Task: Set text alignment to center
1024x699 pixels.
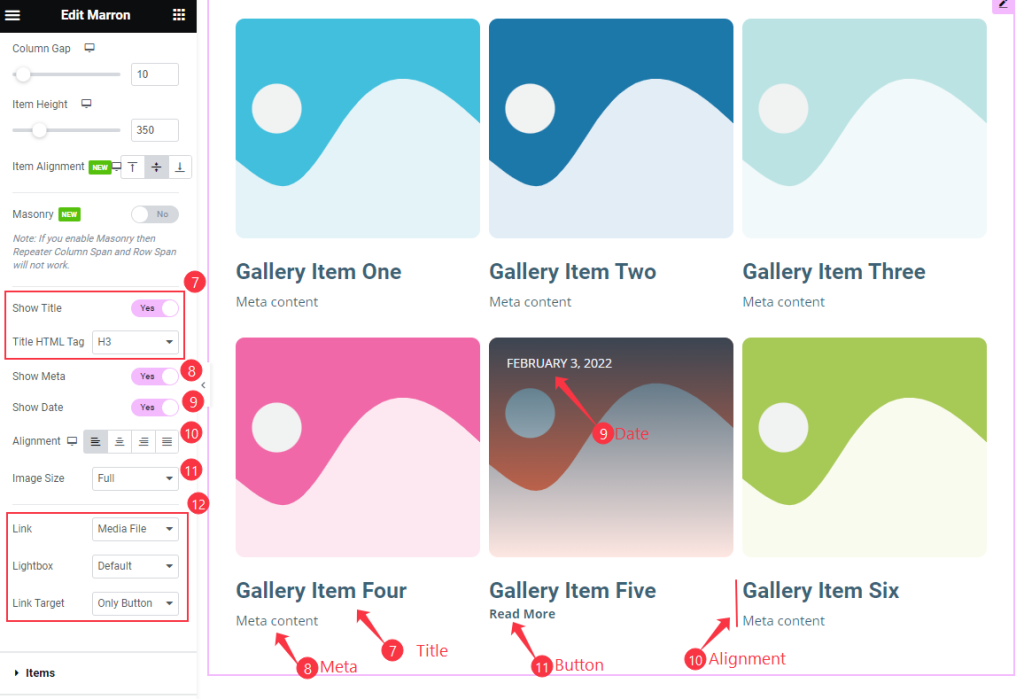Action: click(x=120, y=441)
